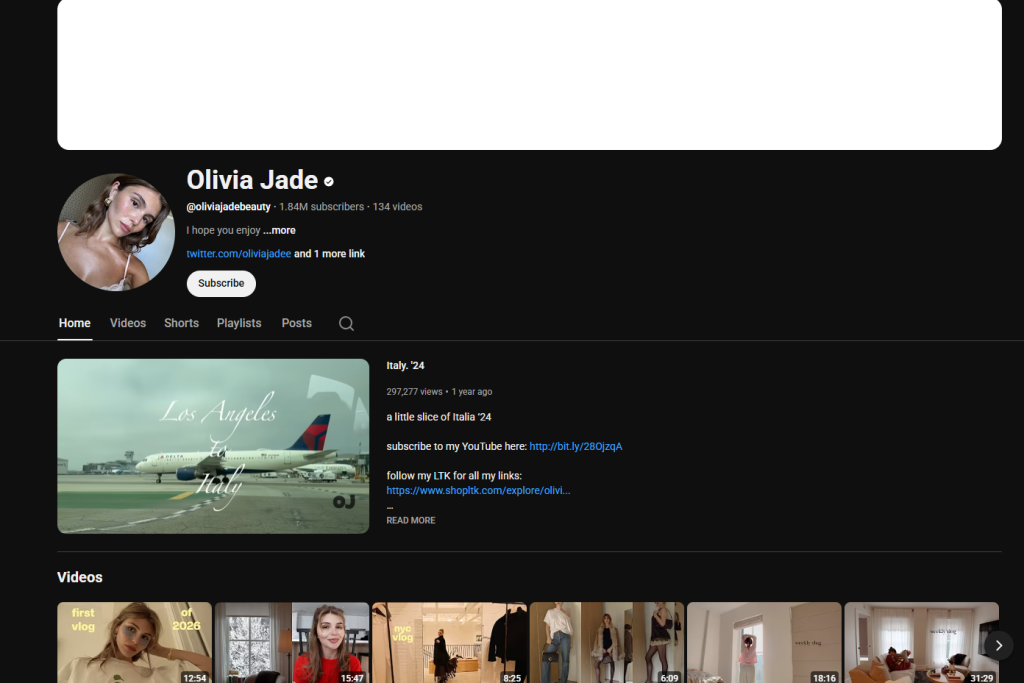Viewport: 1024px width, 683px height.
Task: Click the 'nyc vlog' video thumbnail
Action: pyautogui.click(x=449, y=642)
